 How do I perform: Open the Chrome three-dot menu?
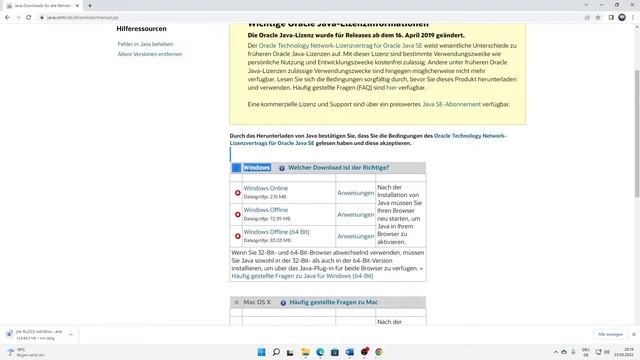click(x=633, y=18)
